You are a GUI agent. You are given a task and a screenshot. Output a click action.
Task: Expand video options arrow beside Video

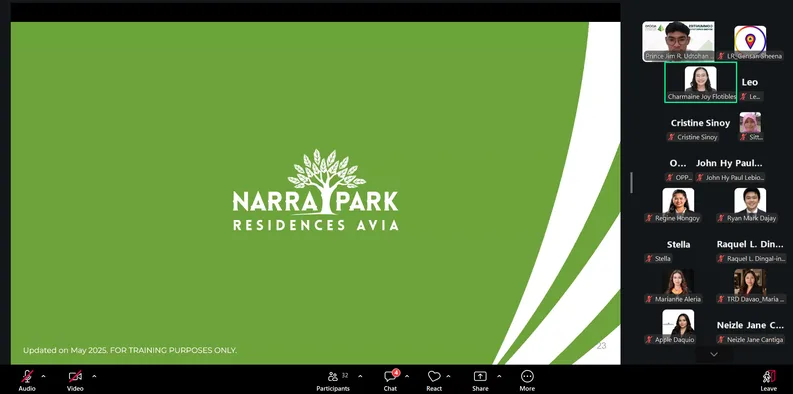coord(94,376)
